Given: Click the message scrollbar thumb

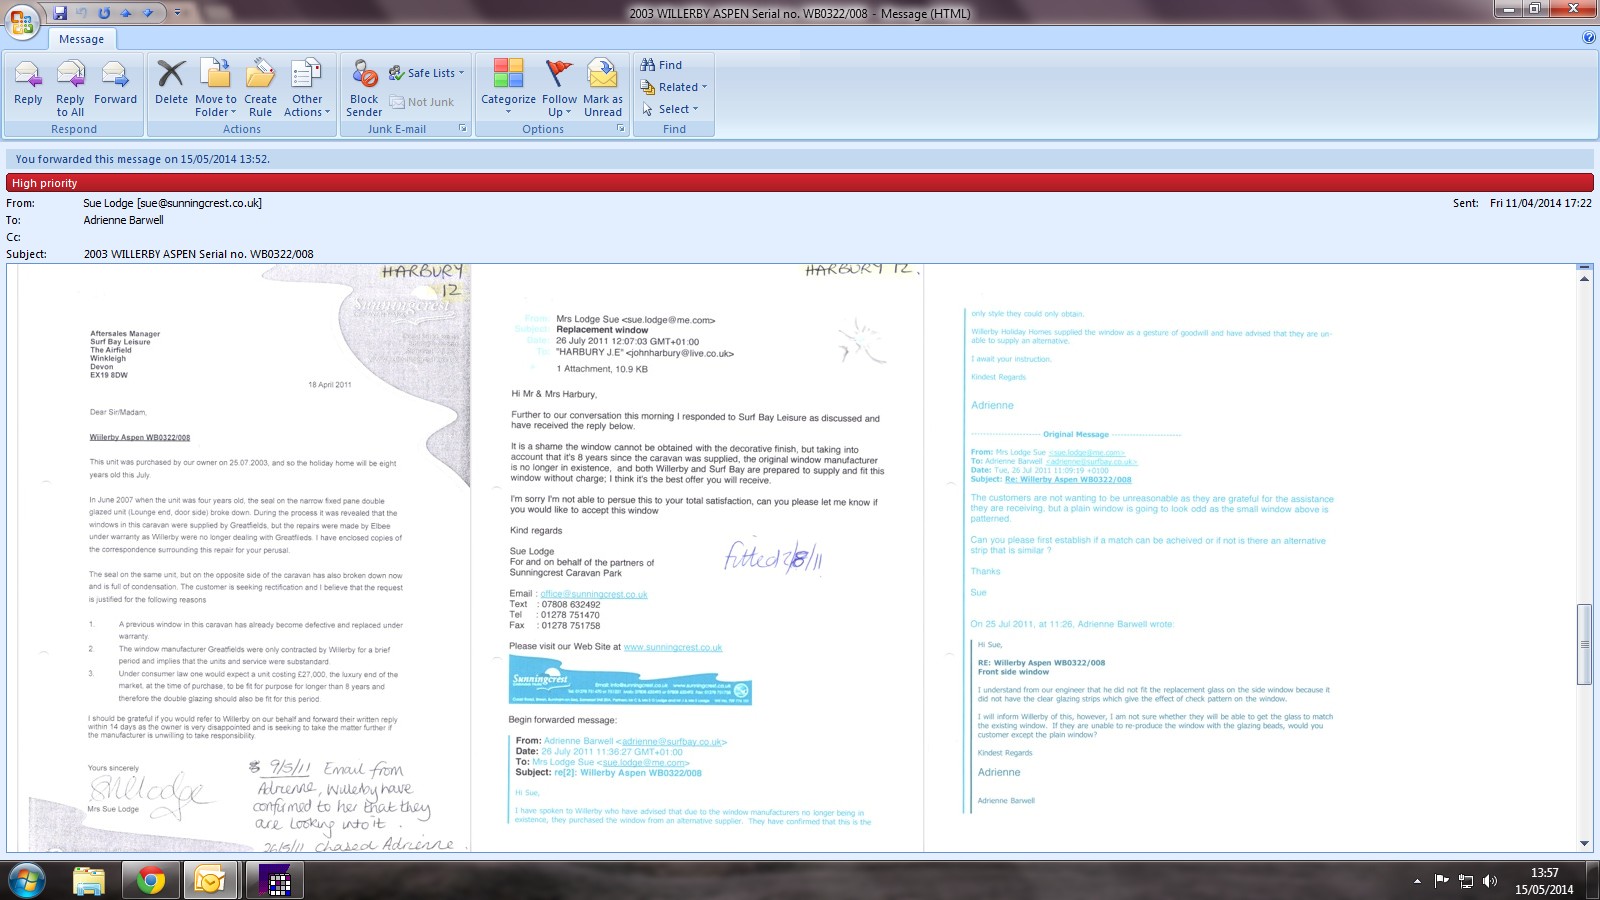Looking at the screenshot, I should click(x=1584, y=645).
